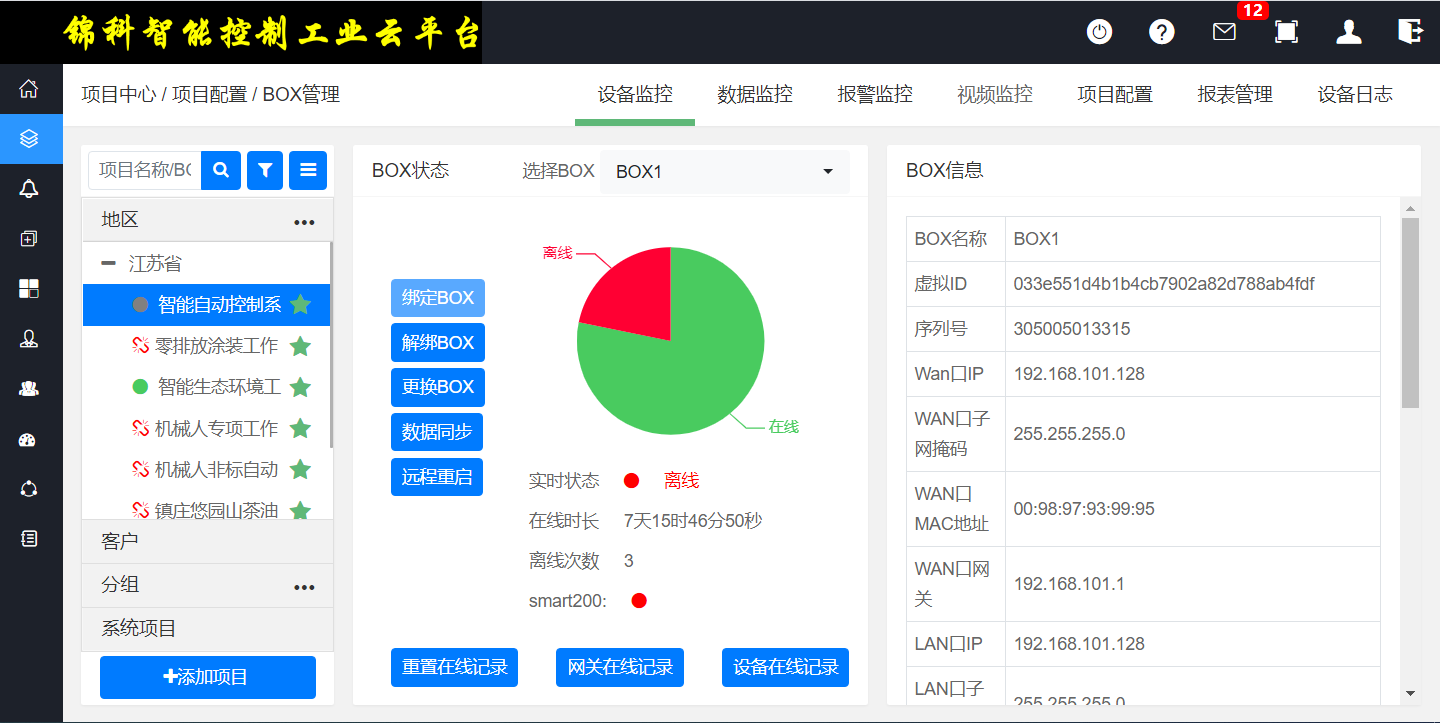
Task: Open the help question-mark icon
Action: click(1161, 31)
